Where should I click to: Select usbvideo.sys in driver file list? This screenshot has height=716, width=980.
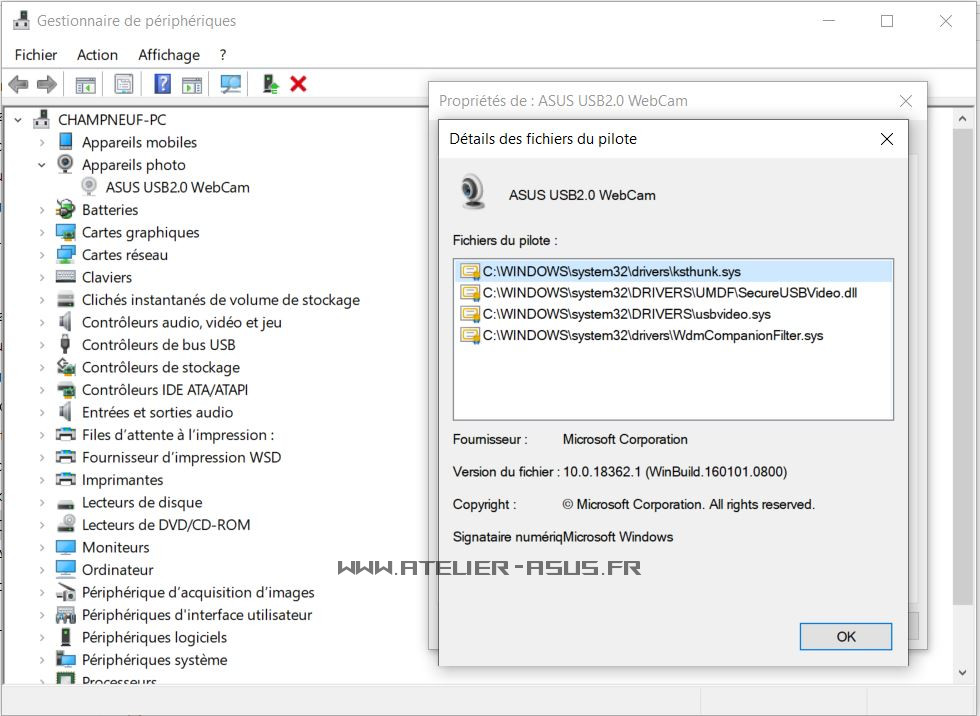pyautogui.click(x=626, y=314)
